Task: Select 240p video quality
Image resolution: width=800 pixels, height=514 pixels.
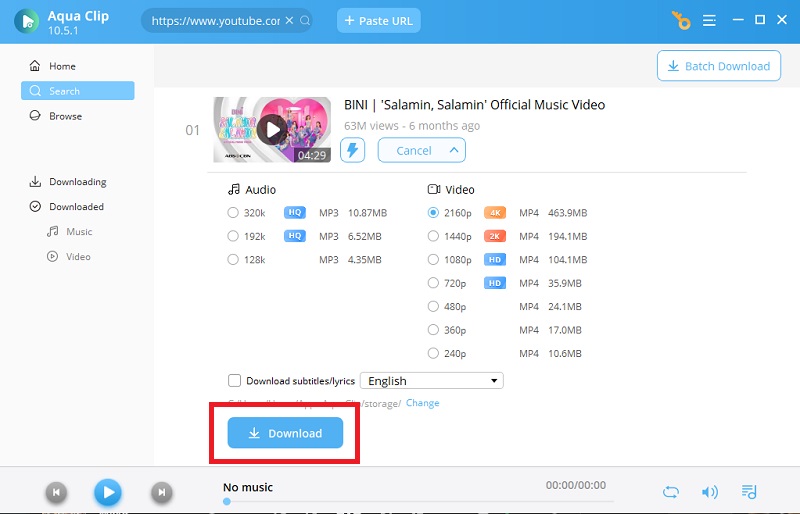Action: (433, 353)
